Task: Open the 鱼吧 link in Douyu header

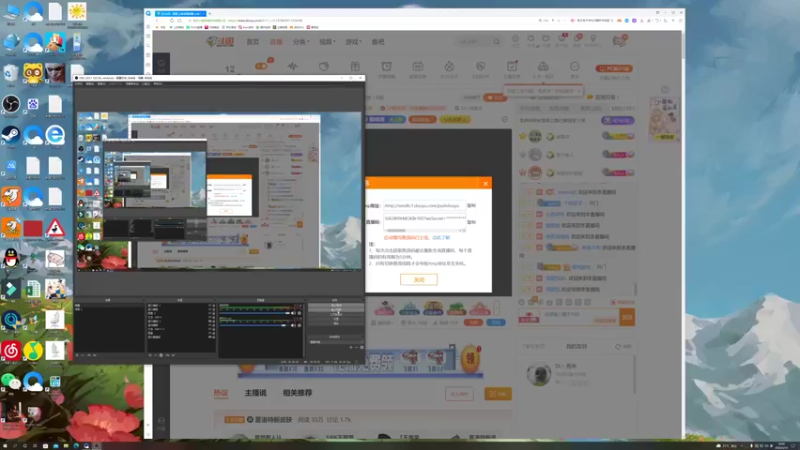Action: pos(378,42)
